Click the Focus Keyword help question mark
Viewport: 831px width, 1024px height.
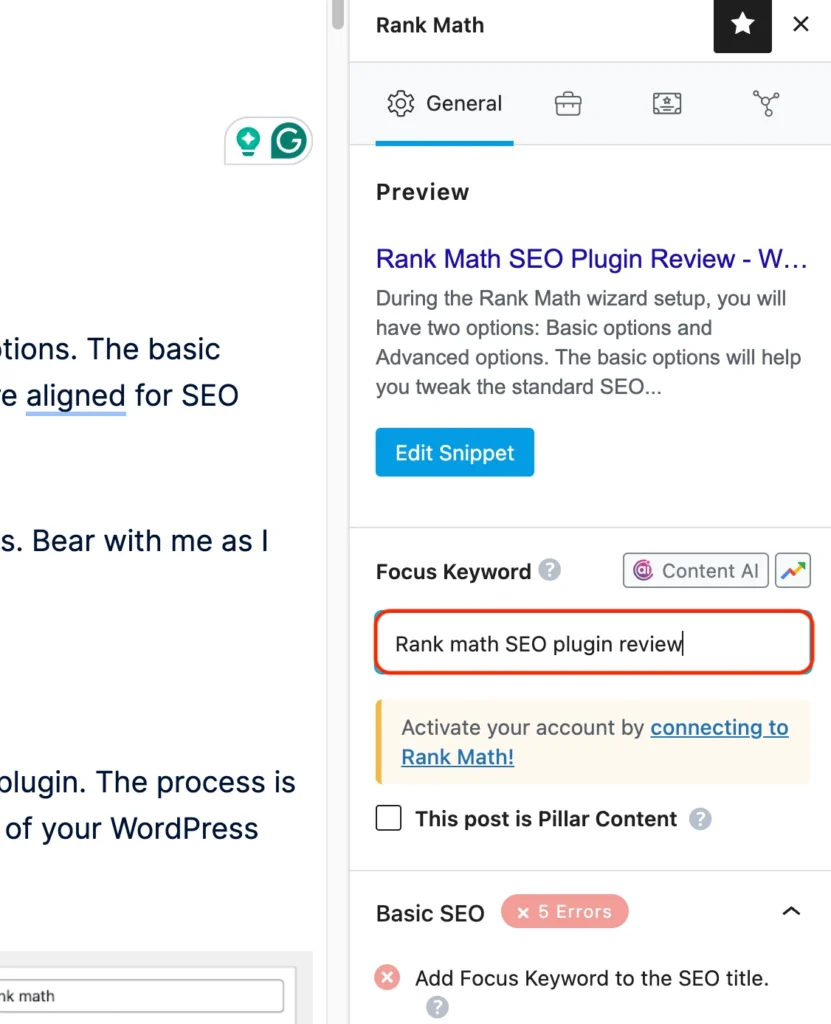(x=548, y=571)
